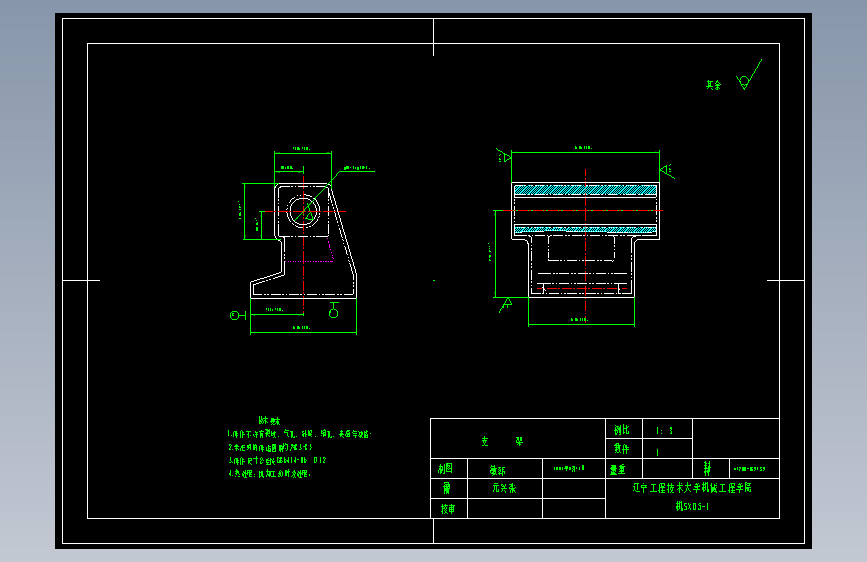Select technical note line 1 about casting defects
Screen dimensions: 867x562
click(x=299, y=434)
